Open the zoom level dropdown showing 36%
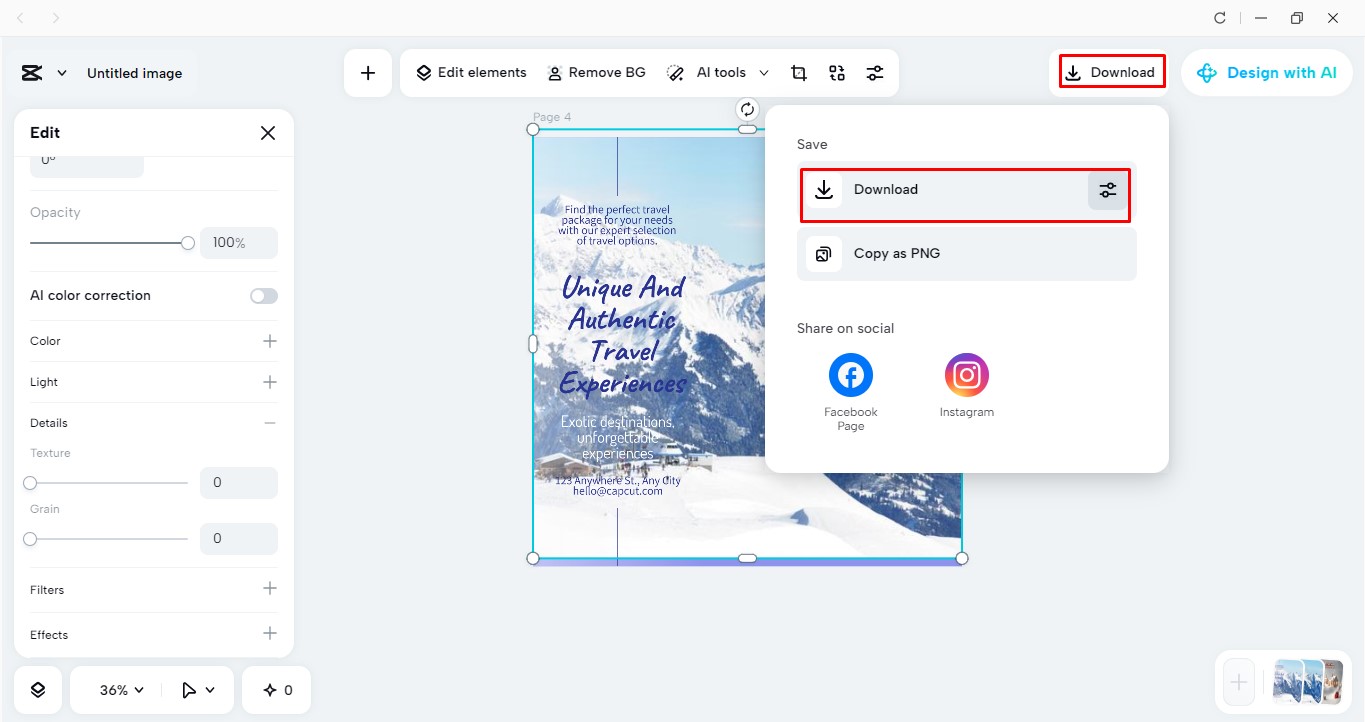The height and width of the screenshot is (722, 1365). (x=118, y=689)
